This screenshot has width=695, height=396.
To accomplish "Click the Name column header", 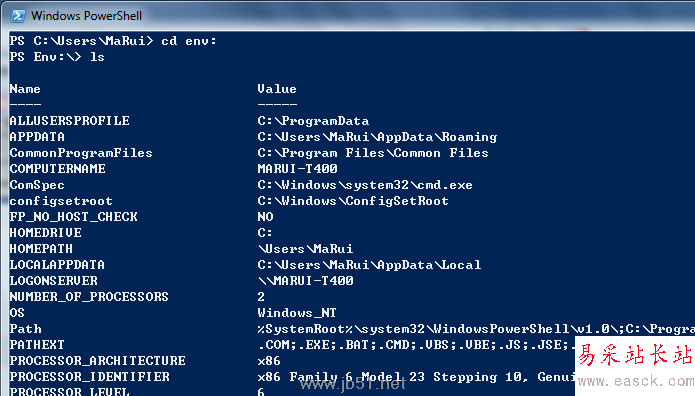I will (x=25, y=89).
